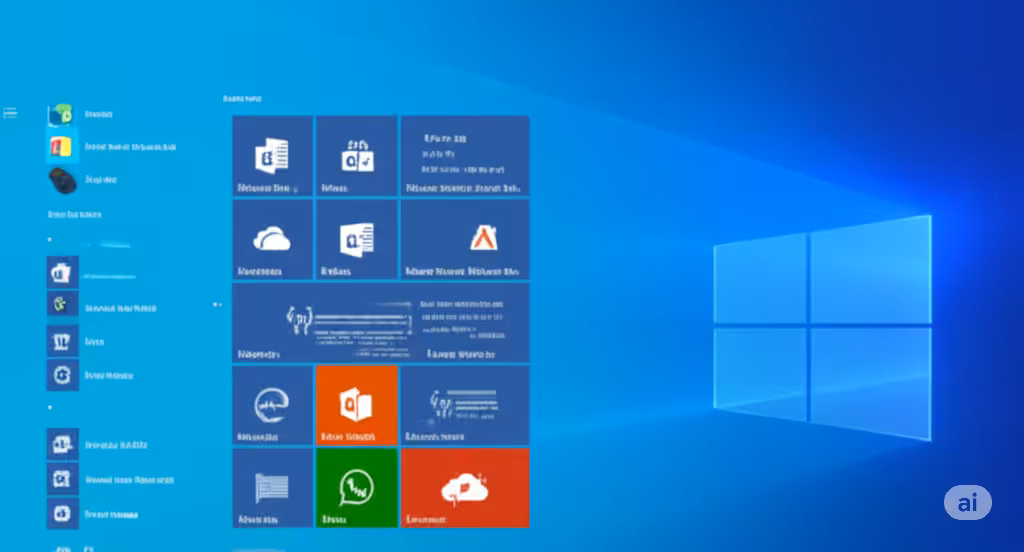Open the green and blue app-list icon

click(60, 114)
